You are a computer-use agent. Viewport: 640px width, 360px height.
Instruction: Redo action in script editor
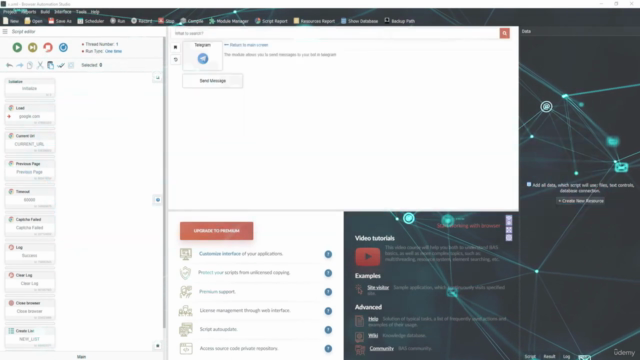click(20, 65)
